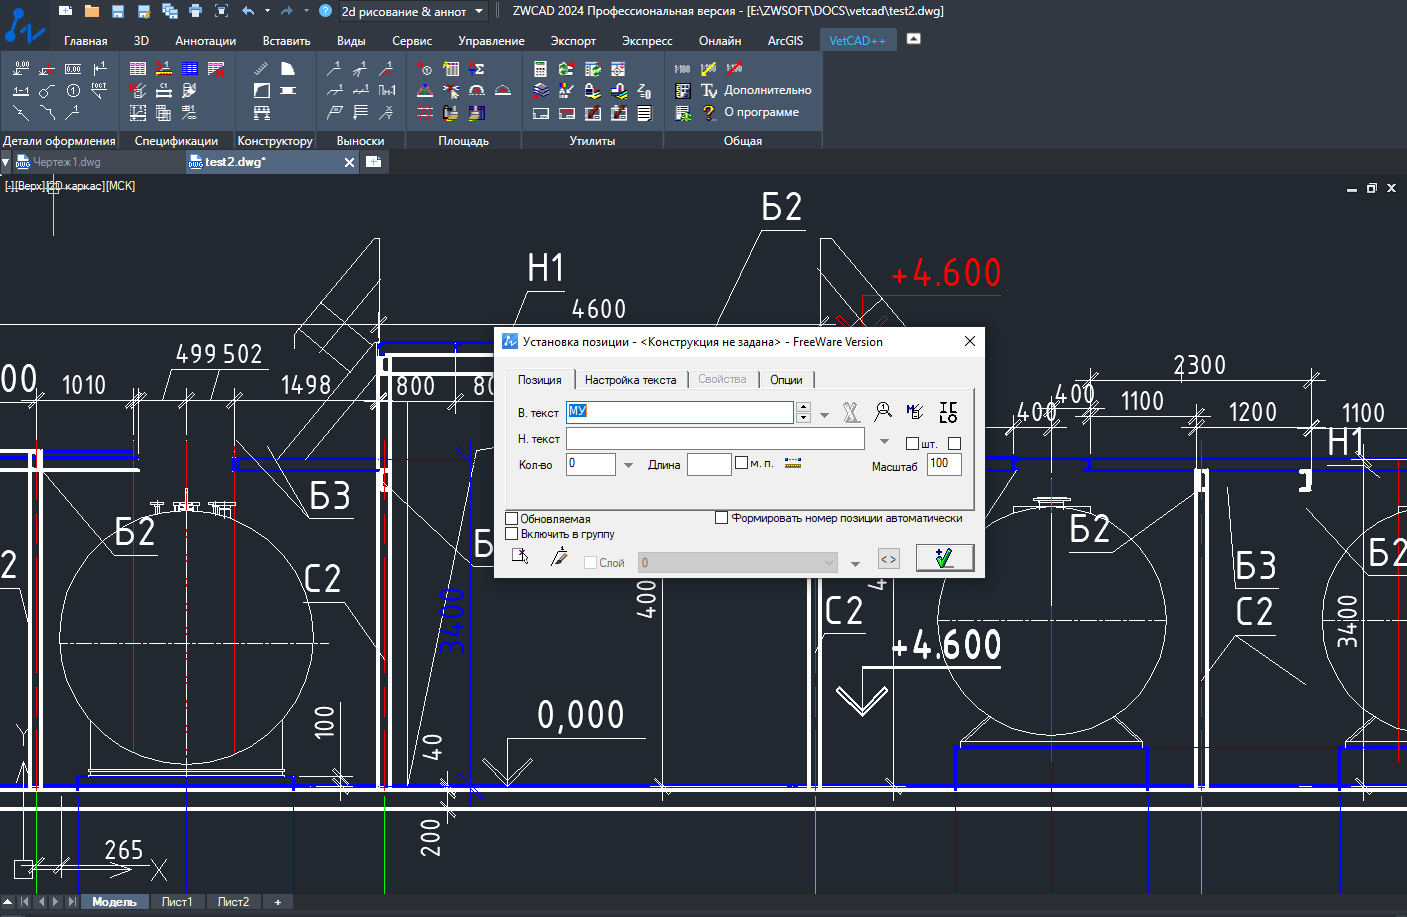
Task: Click the quarter-circle profile icon in Конструктору
Action: [x=288, y=69]
